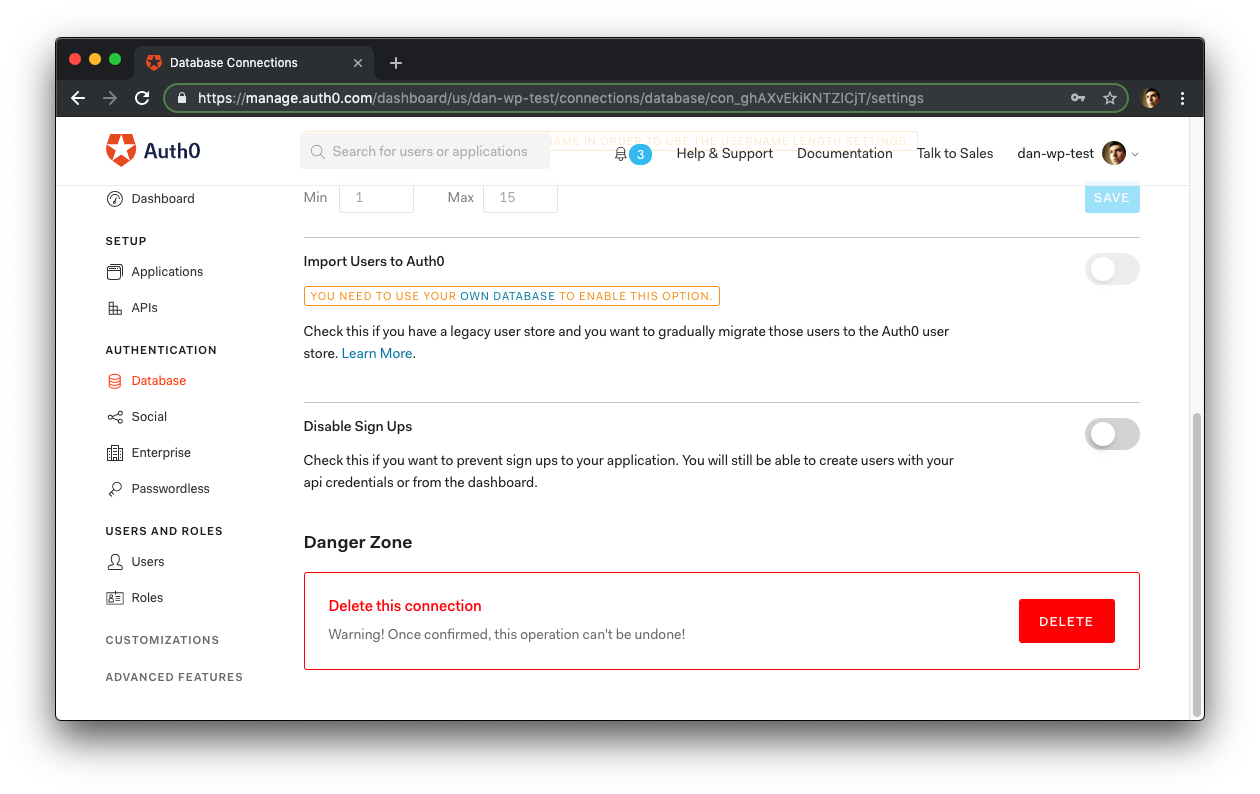The height and width of the screenshot is (794, 1260).
Task: Click the Danger Zone heading
Action: tap(358, 542)
